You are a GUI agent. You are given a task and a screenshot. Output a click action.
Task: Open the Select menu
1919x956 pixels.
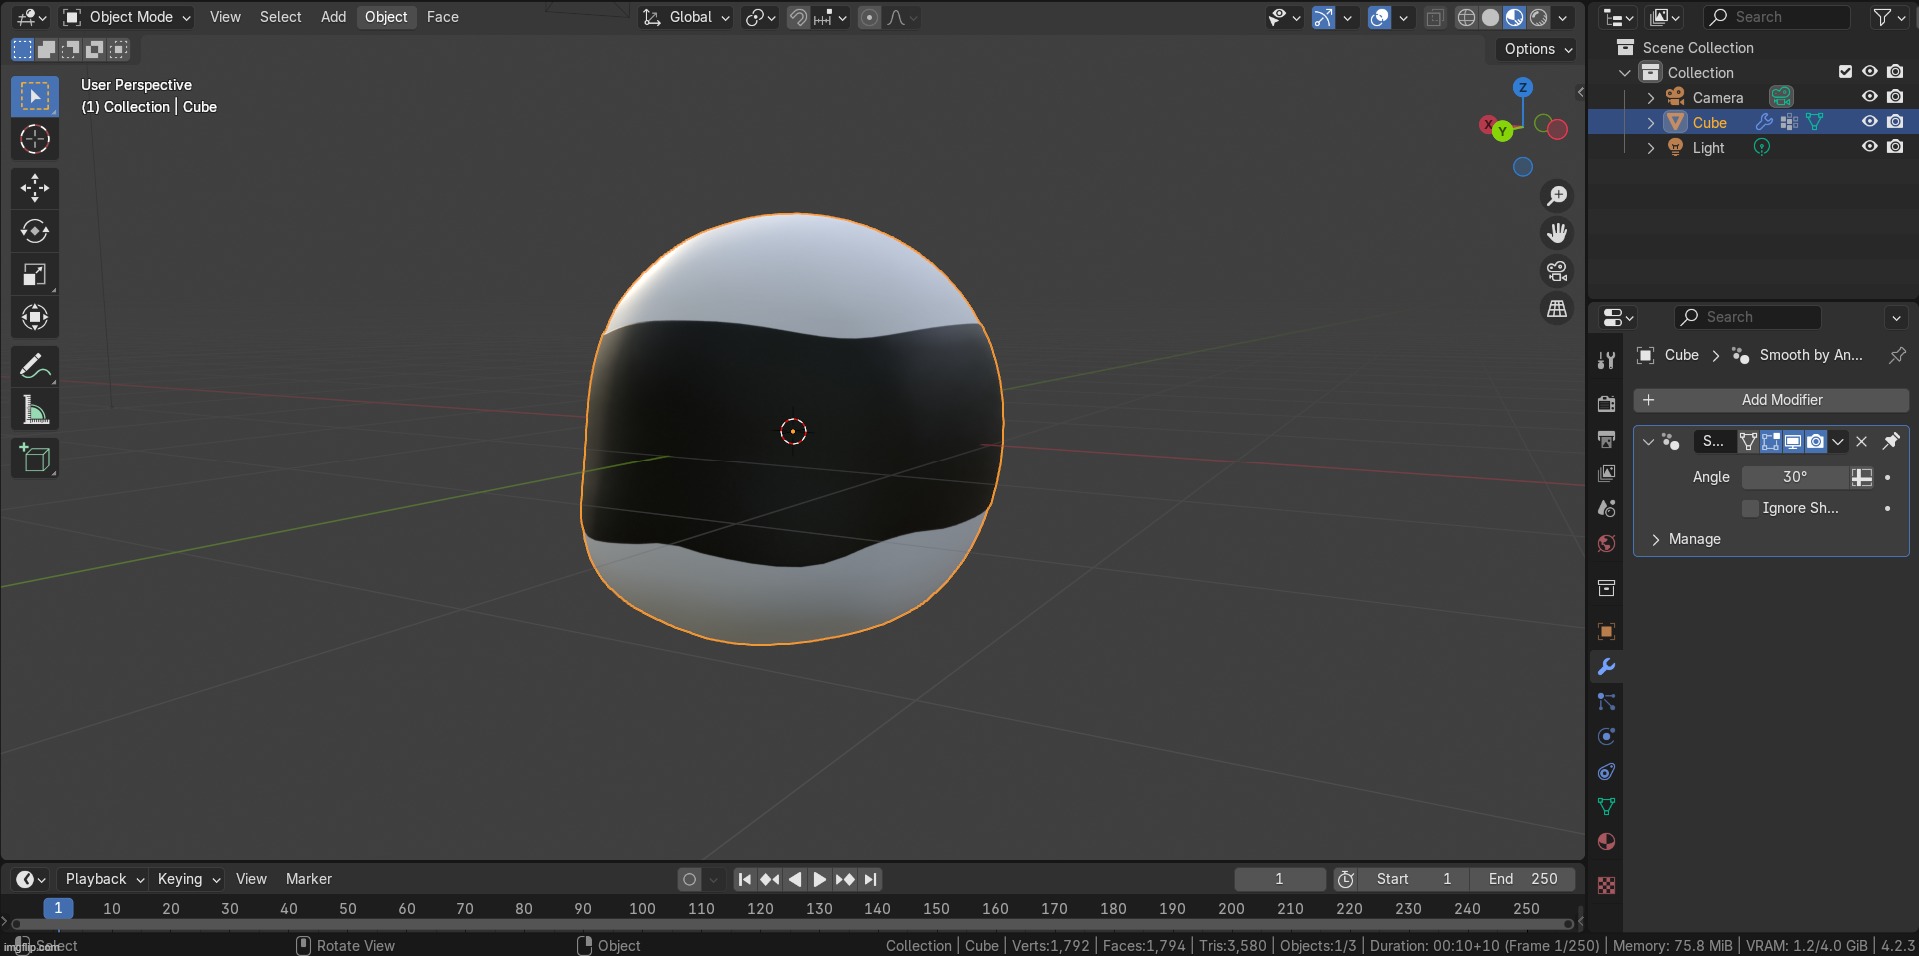[x=280, y=17]
